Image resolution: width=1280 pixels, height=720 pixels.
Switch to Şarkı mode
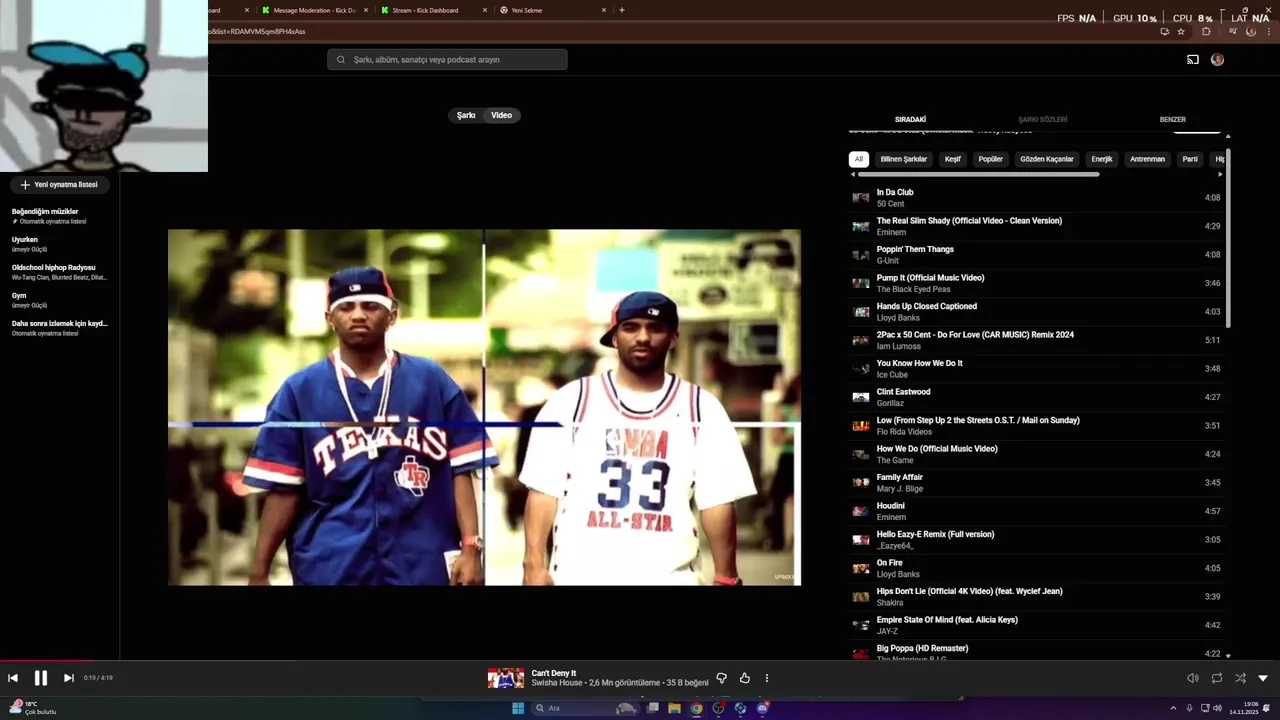(x=466, y=115)
